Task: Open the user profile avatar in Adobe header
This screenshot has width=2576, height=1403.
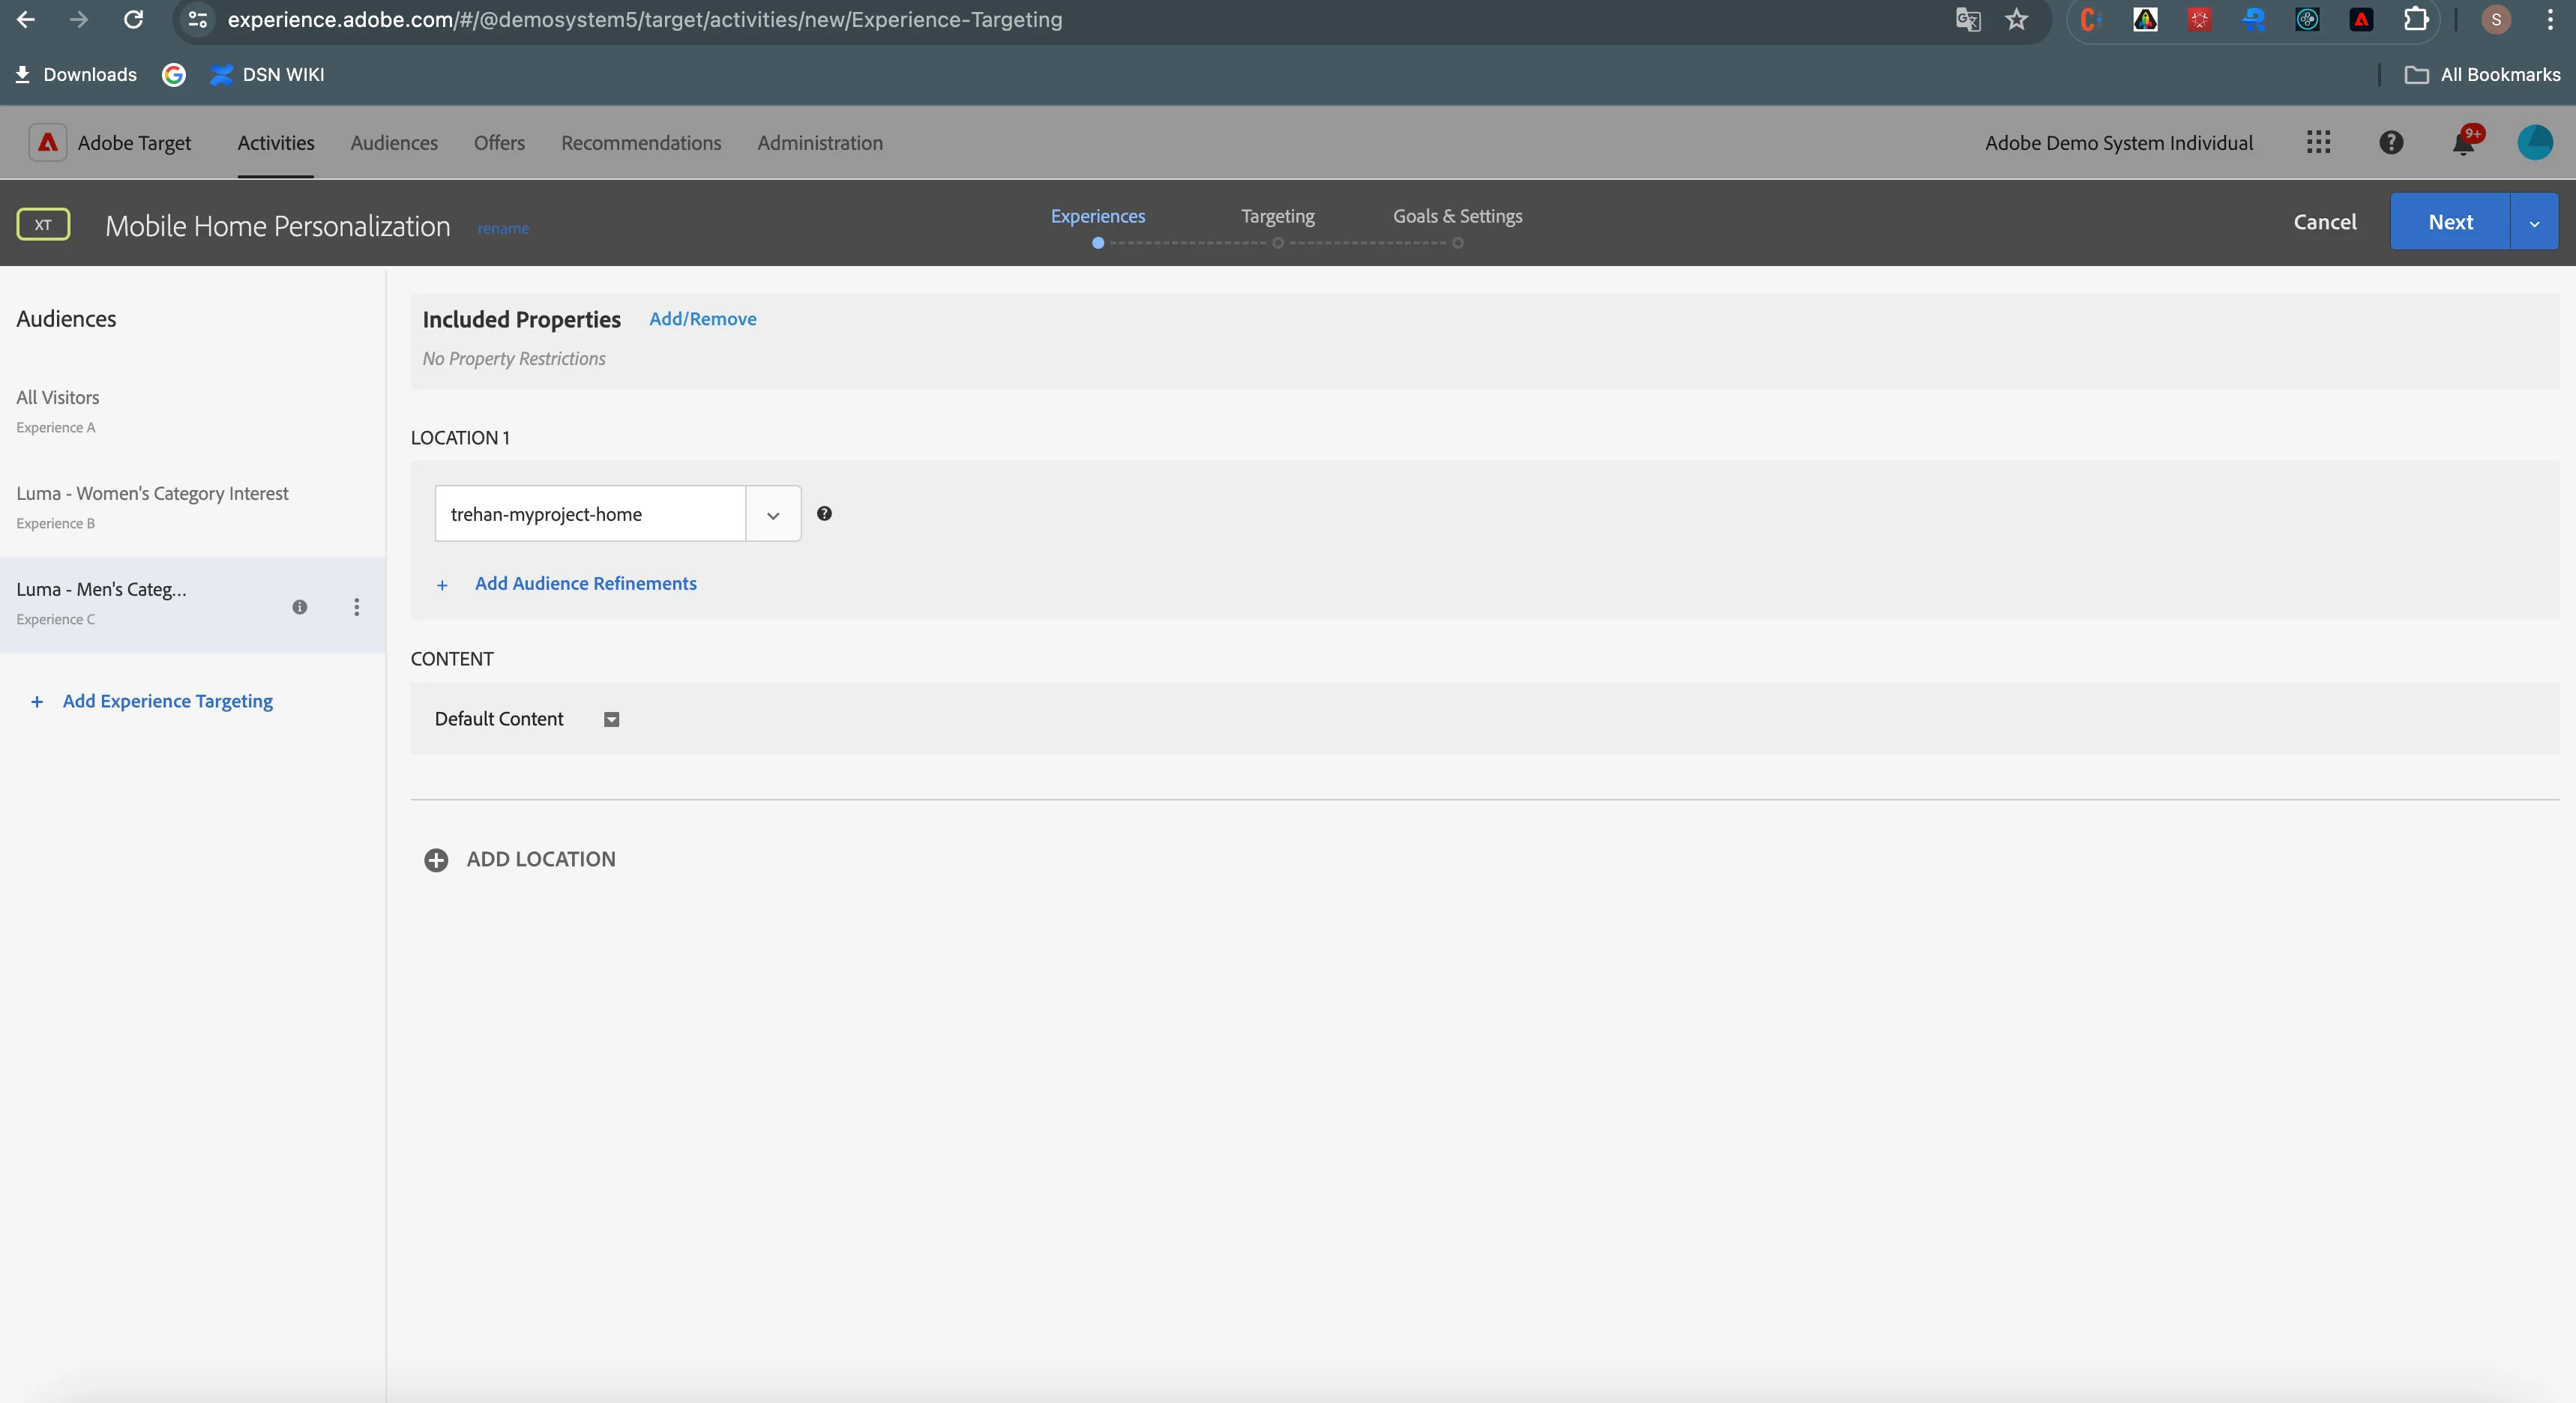Action: coord(2534,143)
